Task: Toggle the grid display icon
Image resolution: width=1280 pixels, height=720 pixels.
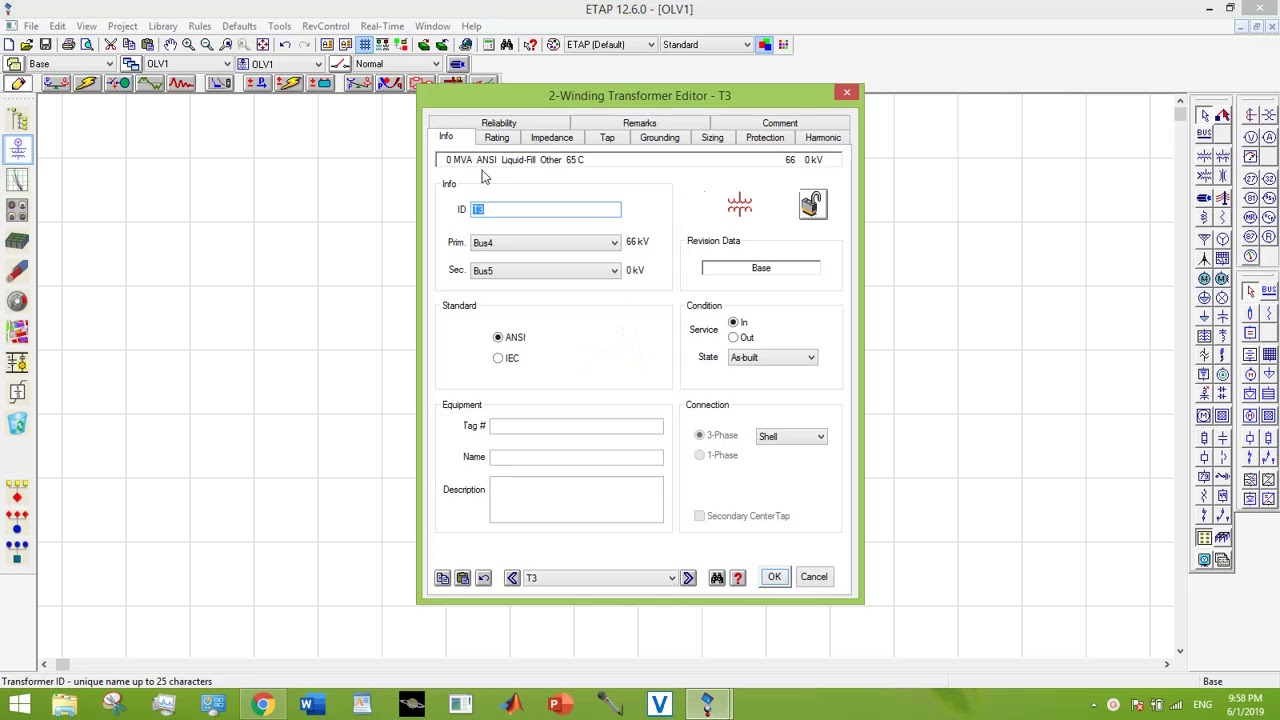Action: [x=365, y=45]
